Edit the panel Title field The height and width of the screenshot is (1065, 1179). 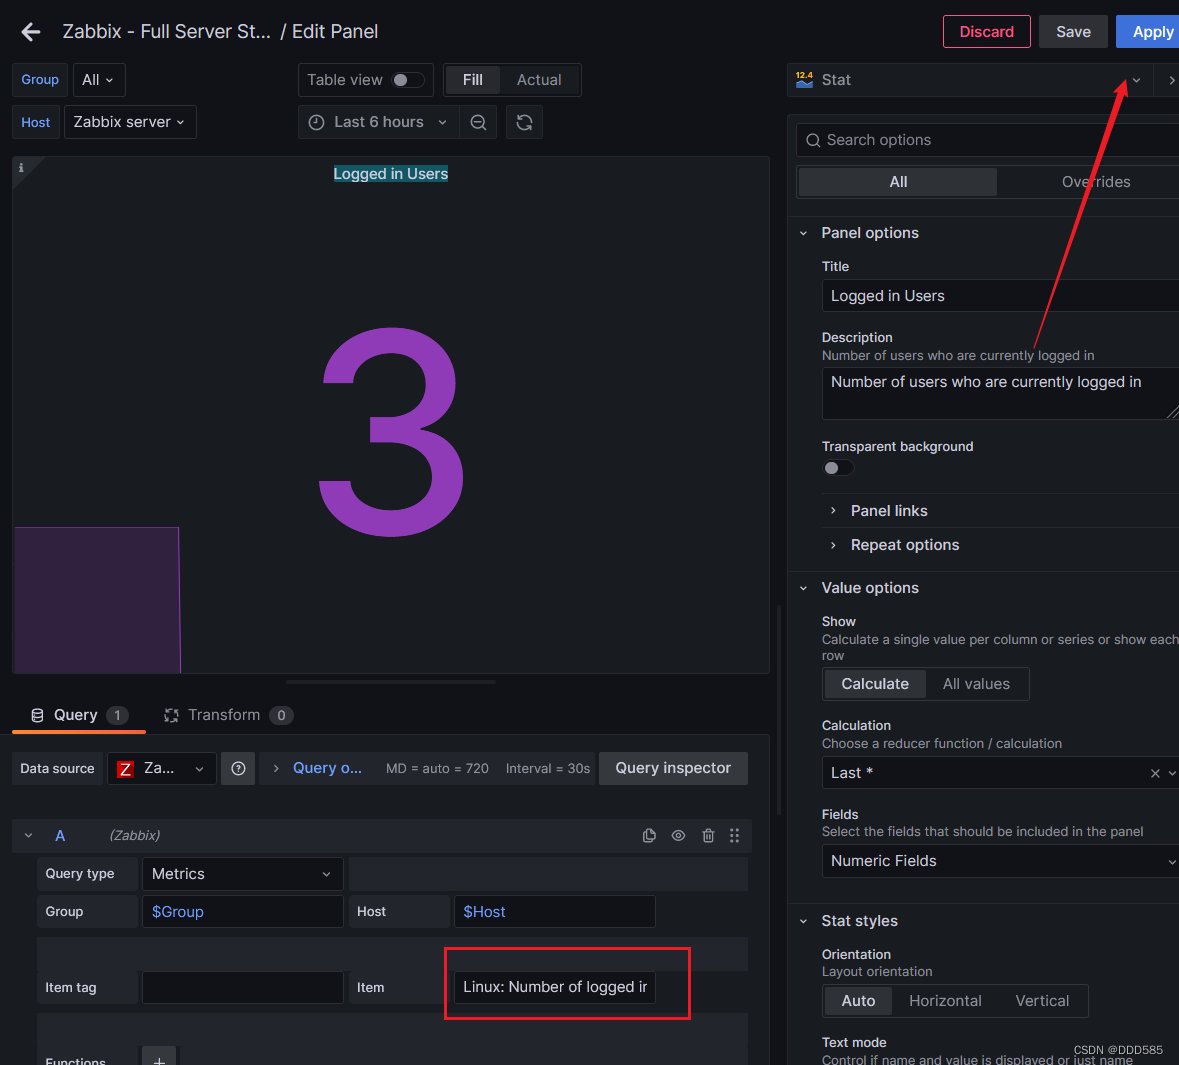[x=1000, y=296]
